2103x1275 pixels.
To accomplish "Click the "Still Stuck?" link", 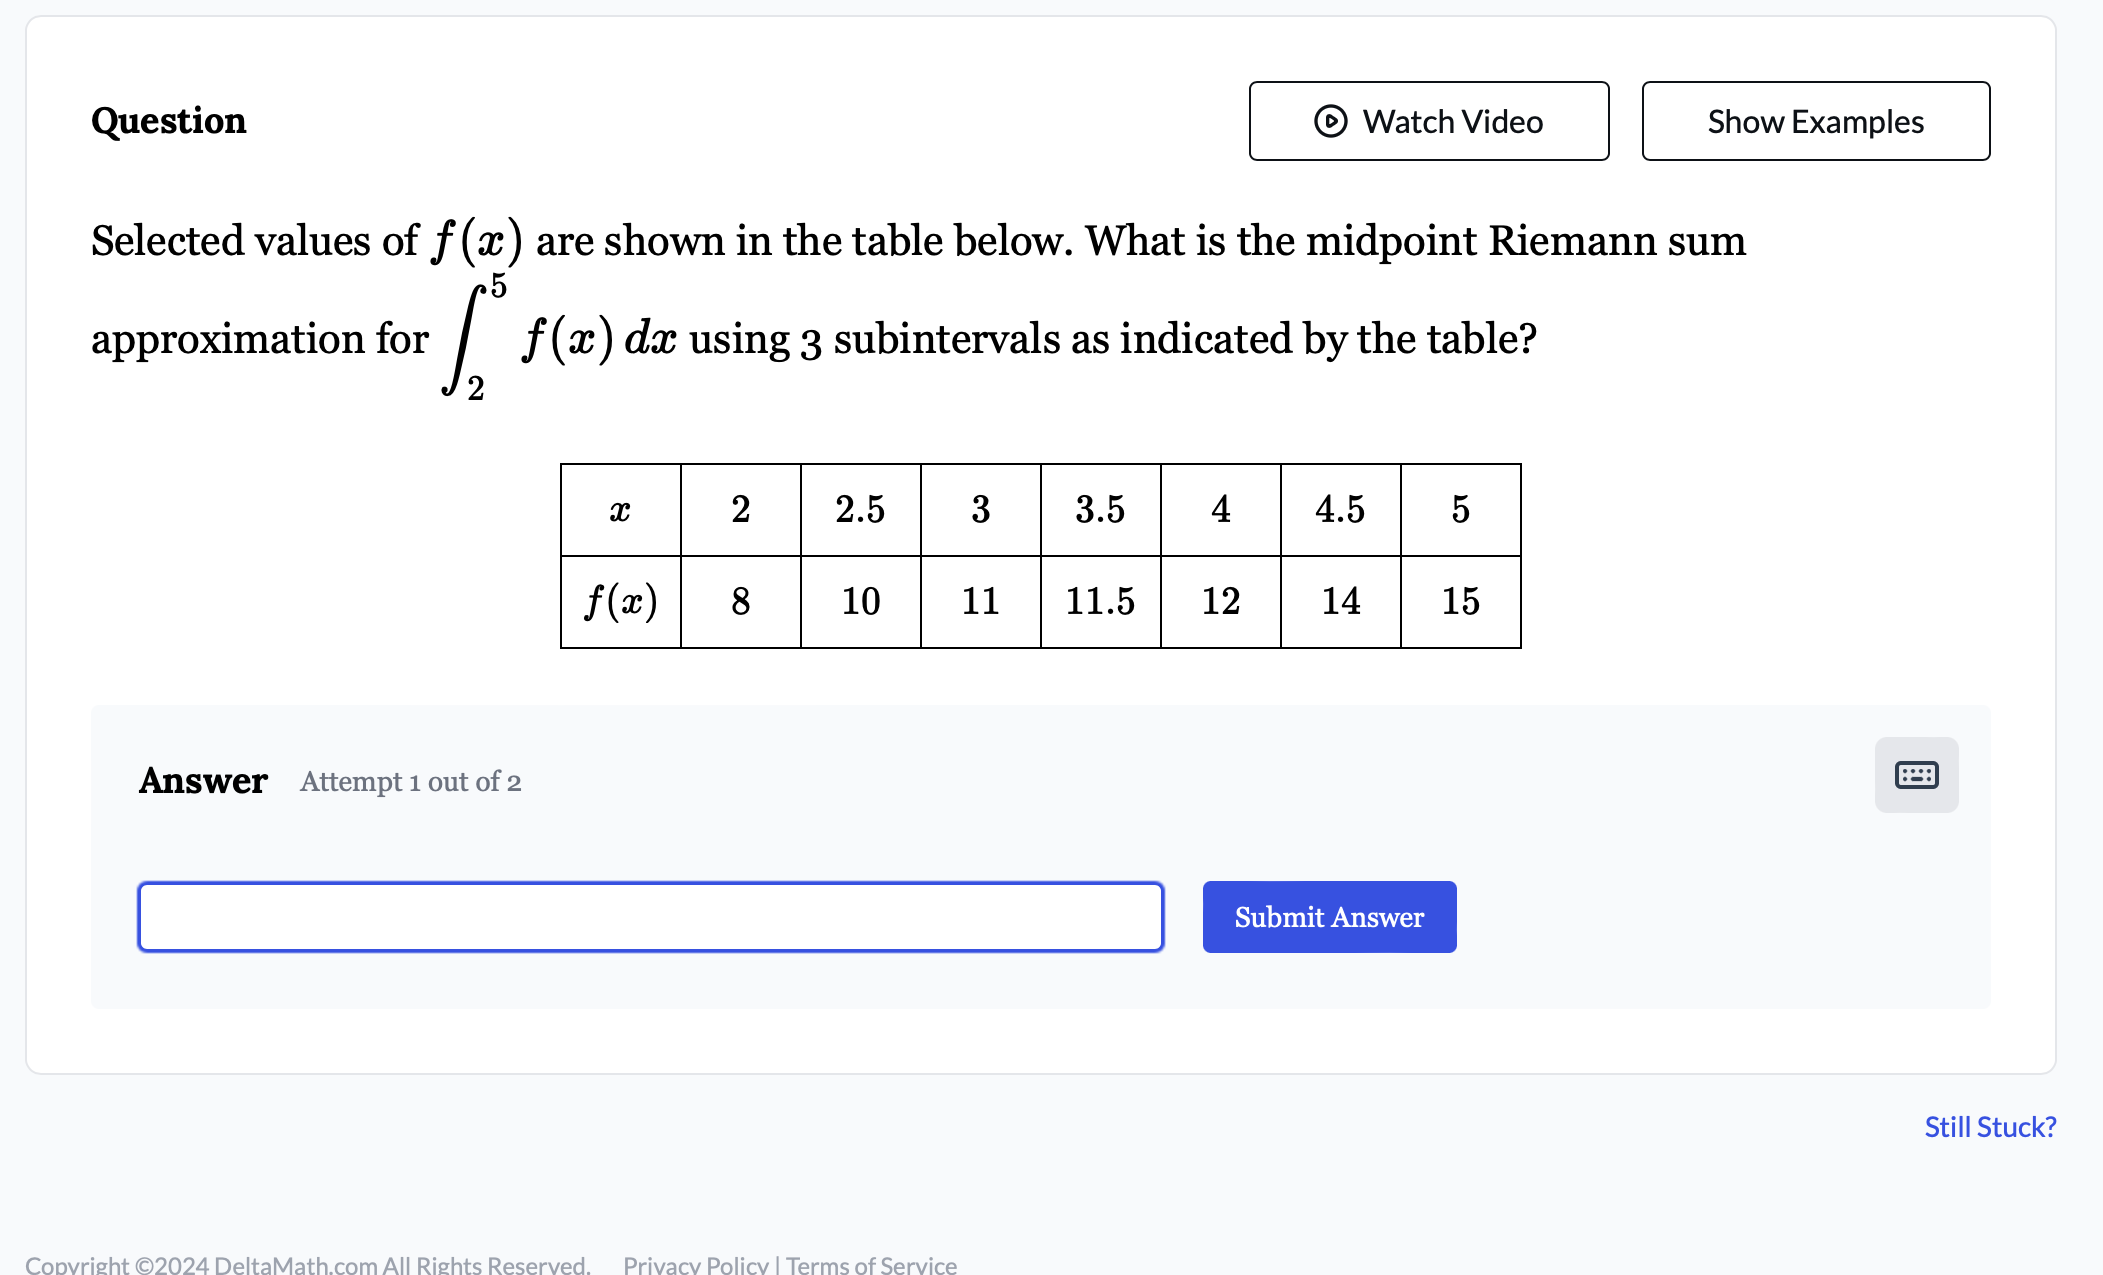I will click(x=1990, y=1126).
